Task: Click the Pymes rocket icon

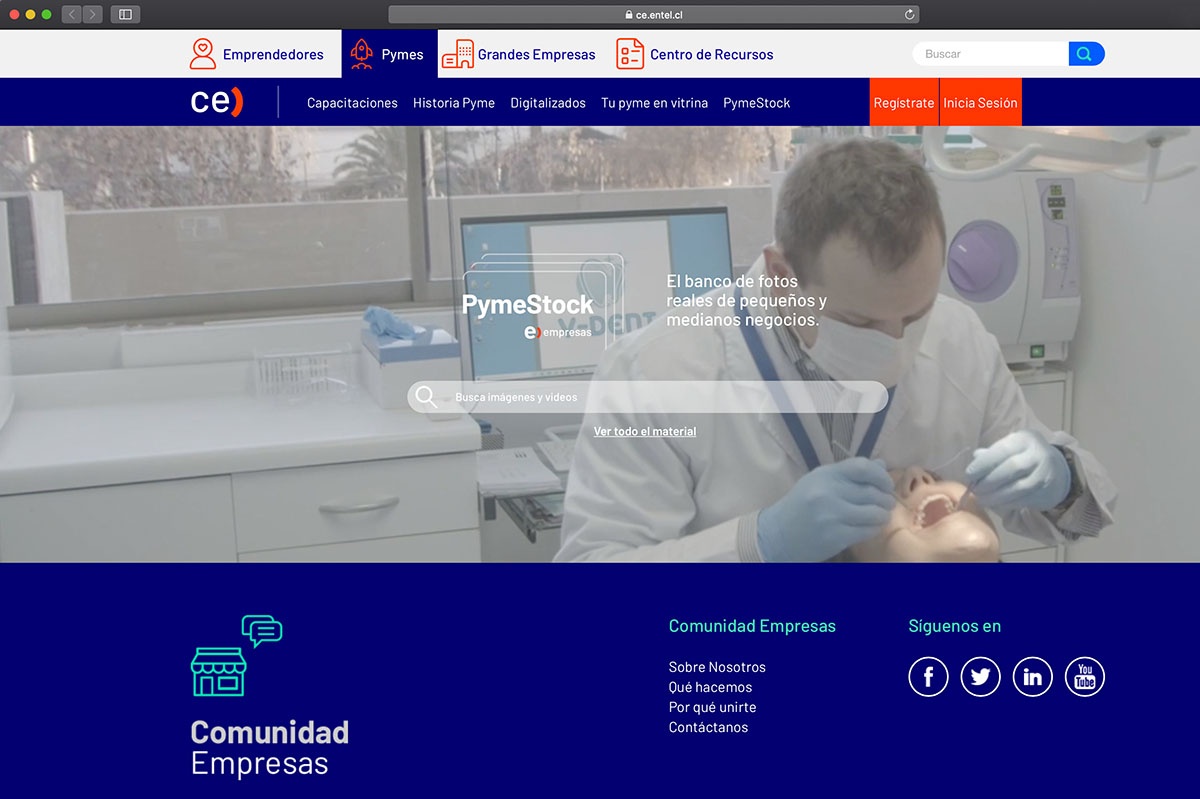Action: tap(361, 54)
